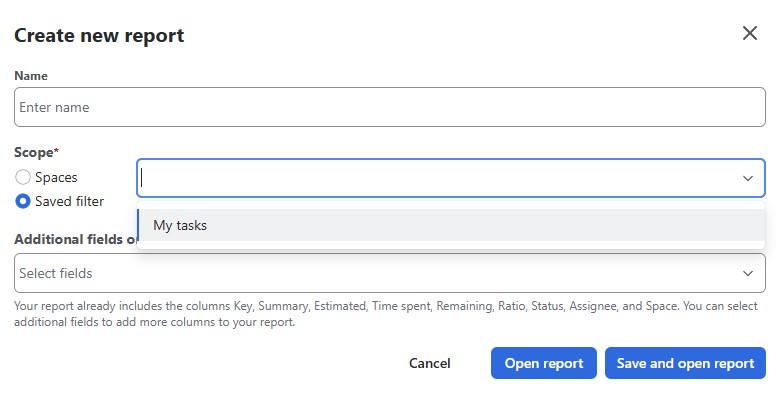Click the red asterisk beside Scope

tap(57, 152)
